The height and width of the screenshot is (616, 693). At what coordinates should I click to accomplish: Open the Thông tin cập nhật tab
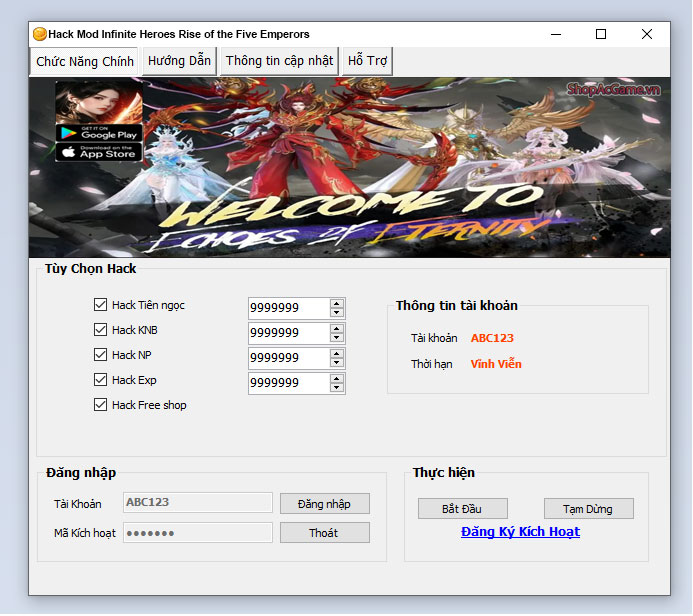click(279, 61)
